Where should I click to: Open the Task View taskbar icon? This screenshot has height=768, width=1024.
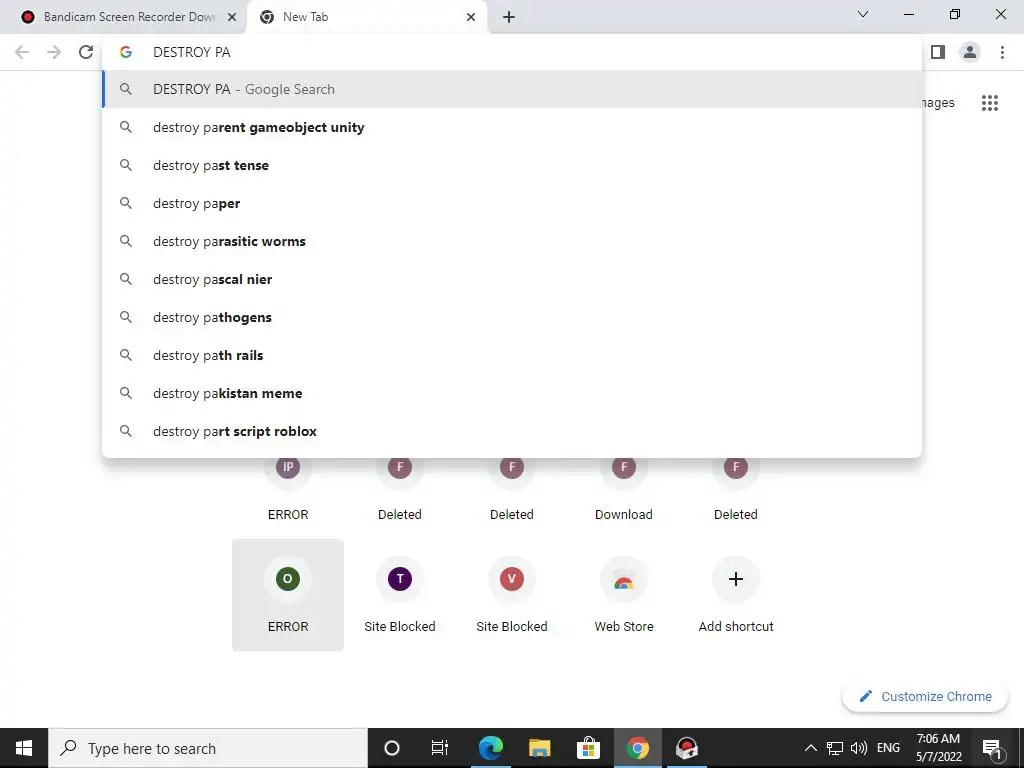tap(440, 748)
